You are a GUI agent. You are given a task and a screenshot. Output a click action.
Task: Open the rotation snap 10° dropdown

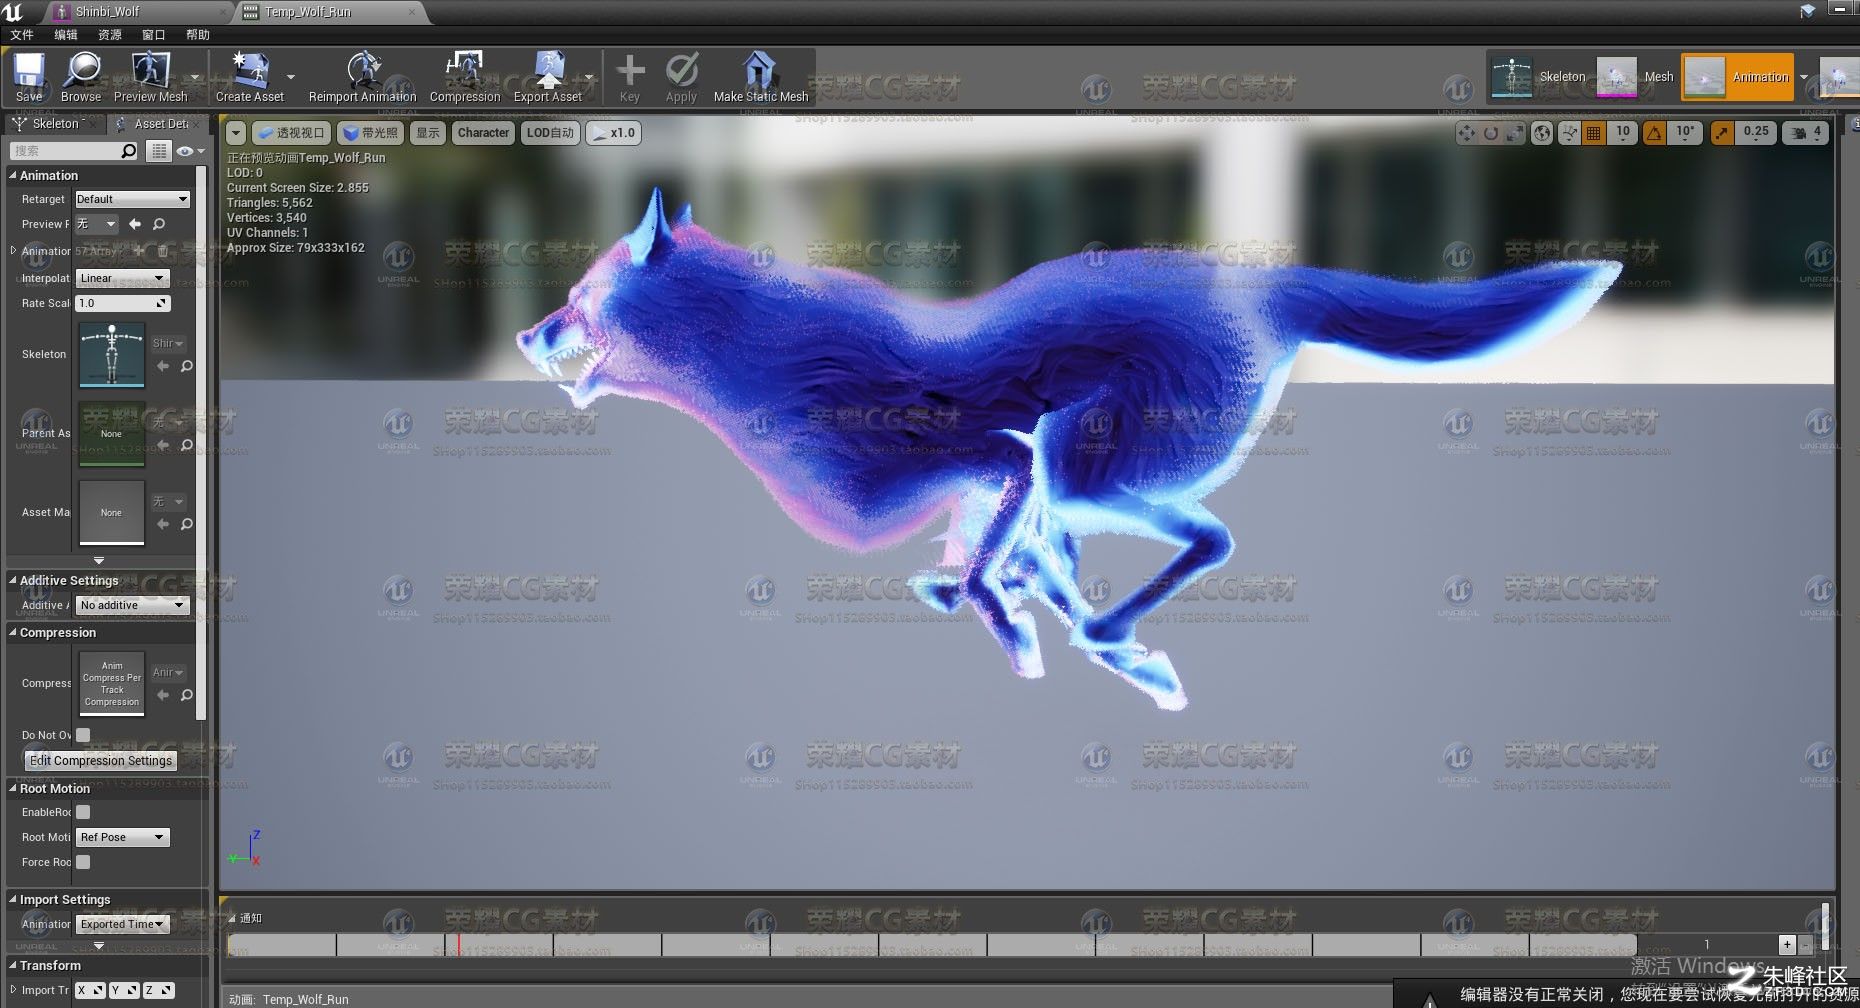[1686, 132]
